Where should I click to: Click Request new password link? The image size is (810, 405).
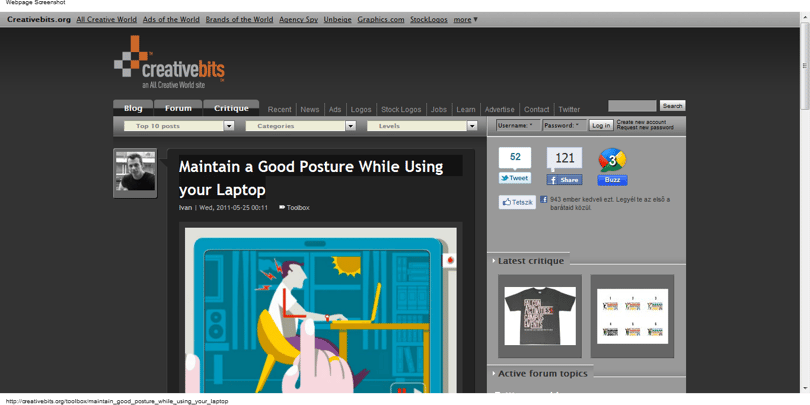645,128
